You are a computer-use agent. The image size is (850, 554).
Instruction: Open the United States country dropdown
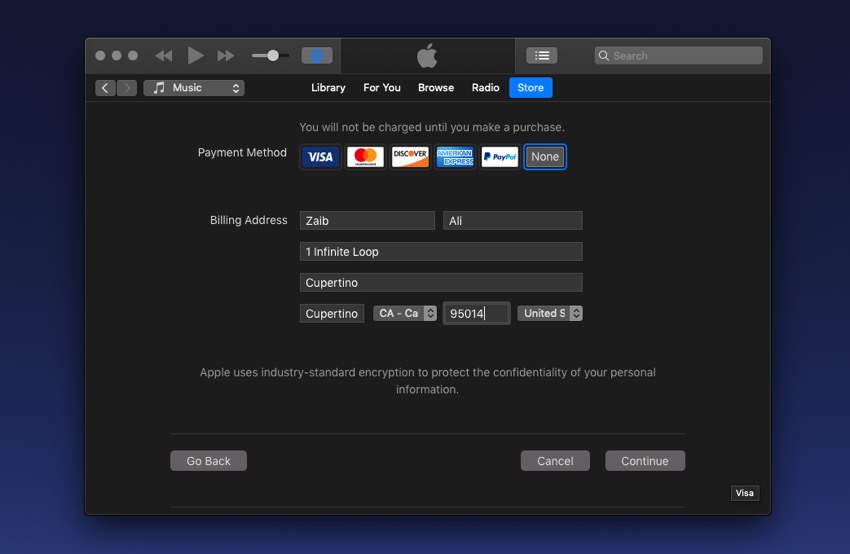pos(550,313)
